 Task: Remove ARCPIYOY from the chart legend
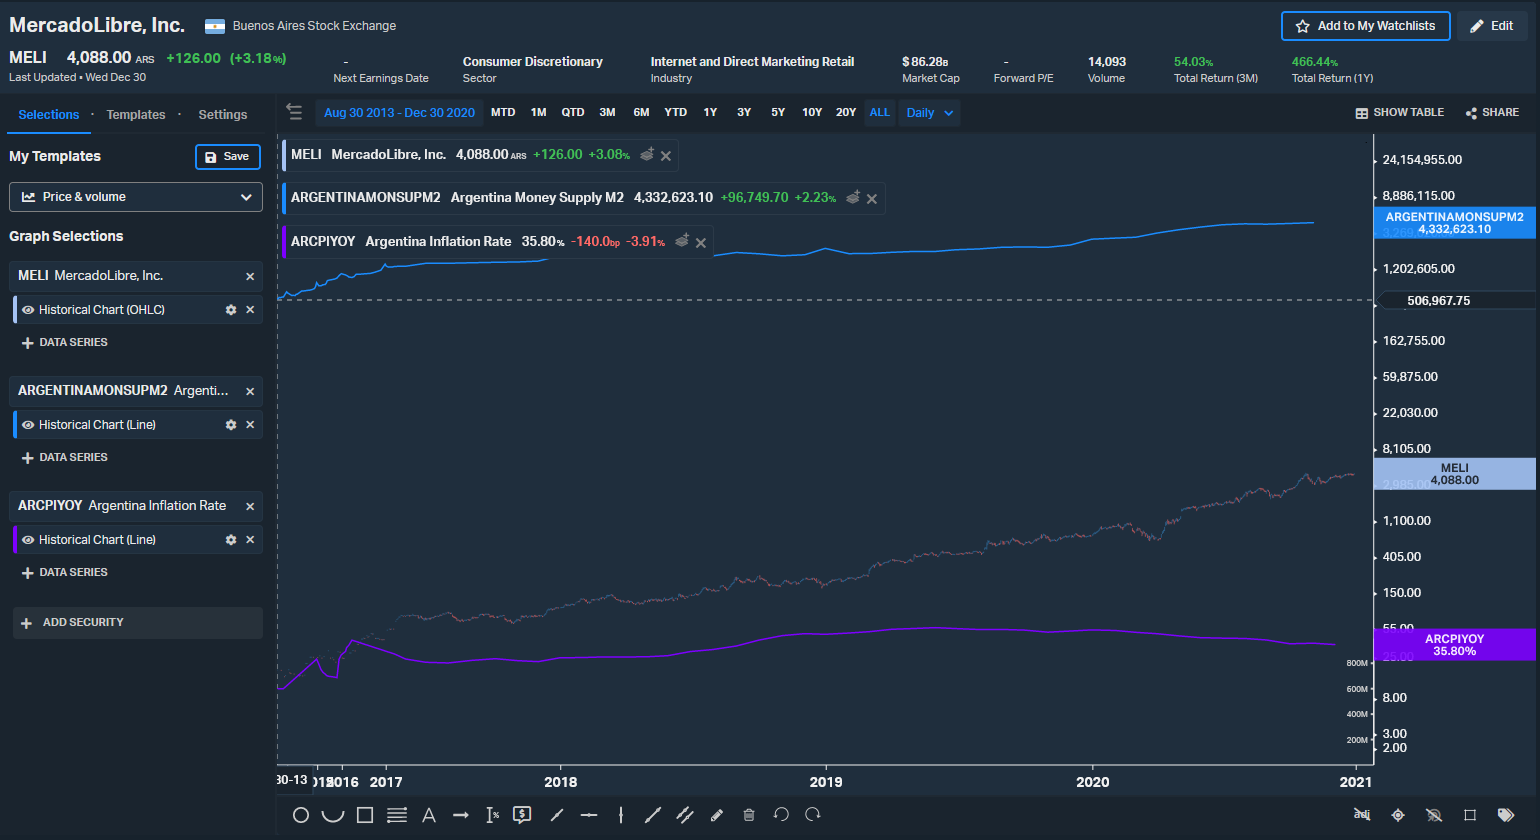[x=701, y=242]
